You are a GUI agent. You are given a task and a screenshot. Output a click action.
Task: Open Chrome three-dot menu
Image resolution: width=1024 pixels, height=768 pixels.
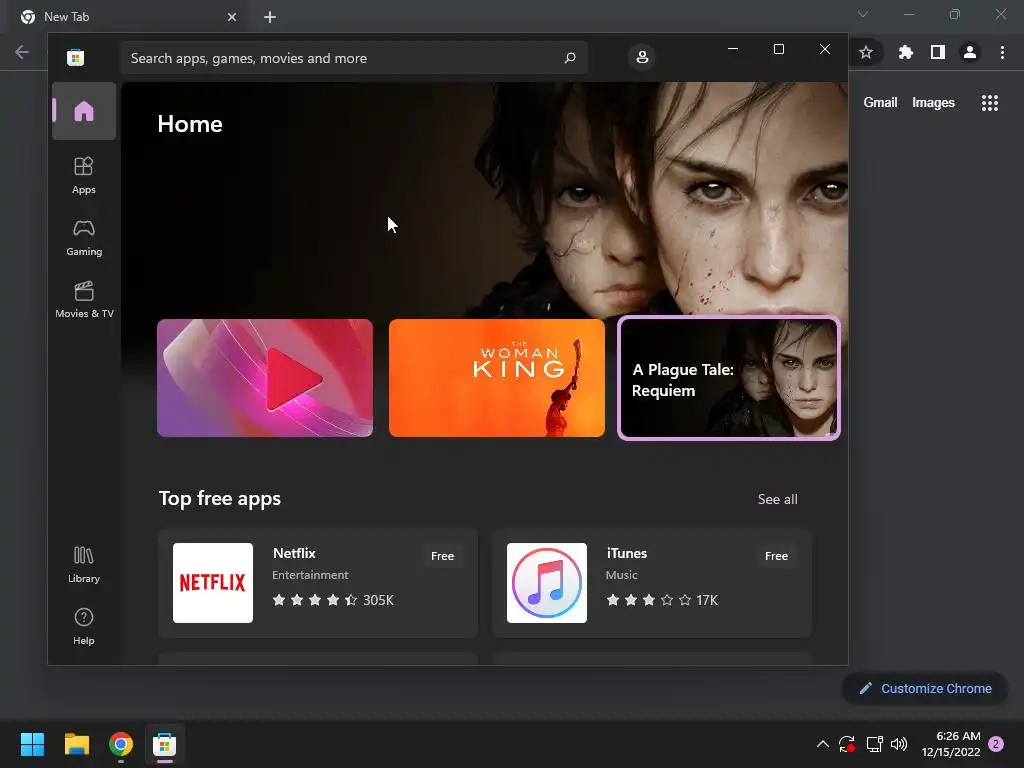[x=1002, y=52]
